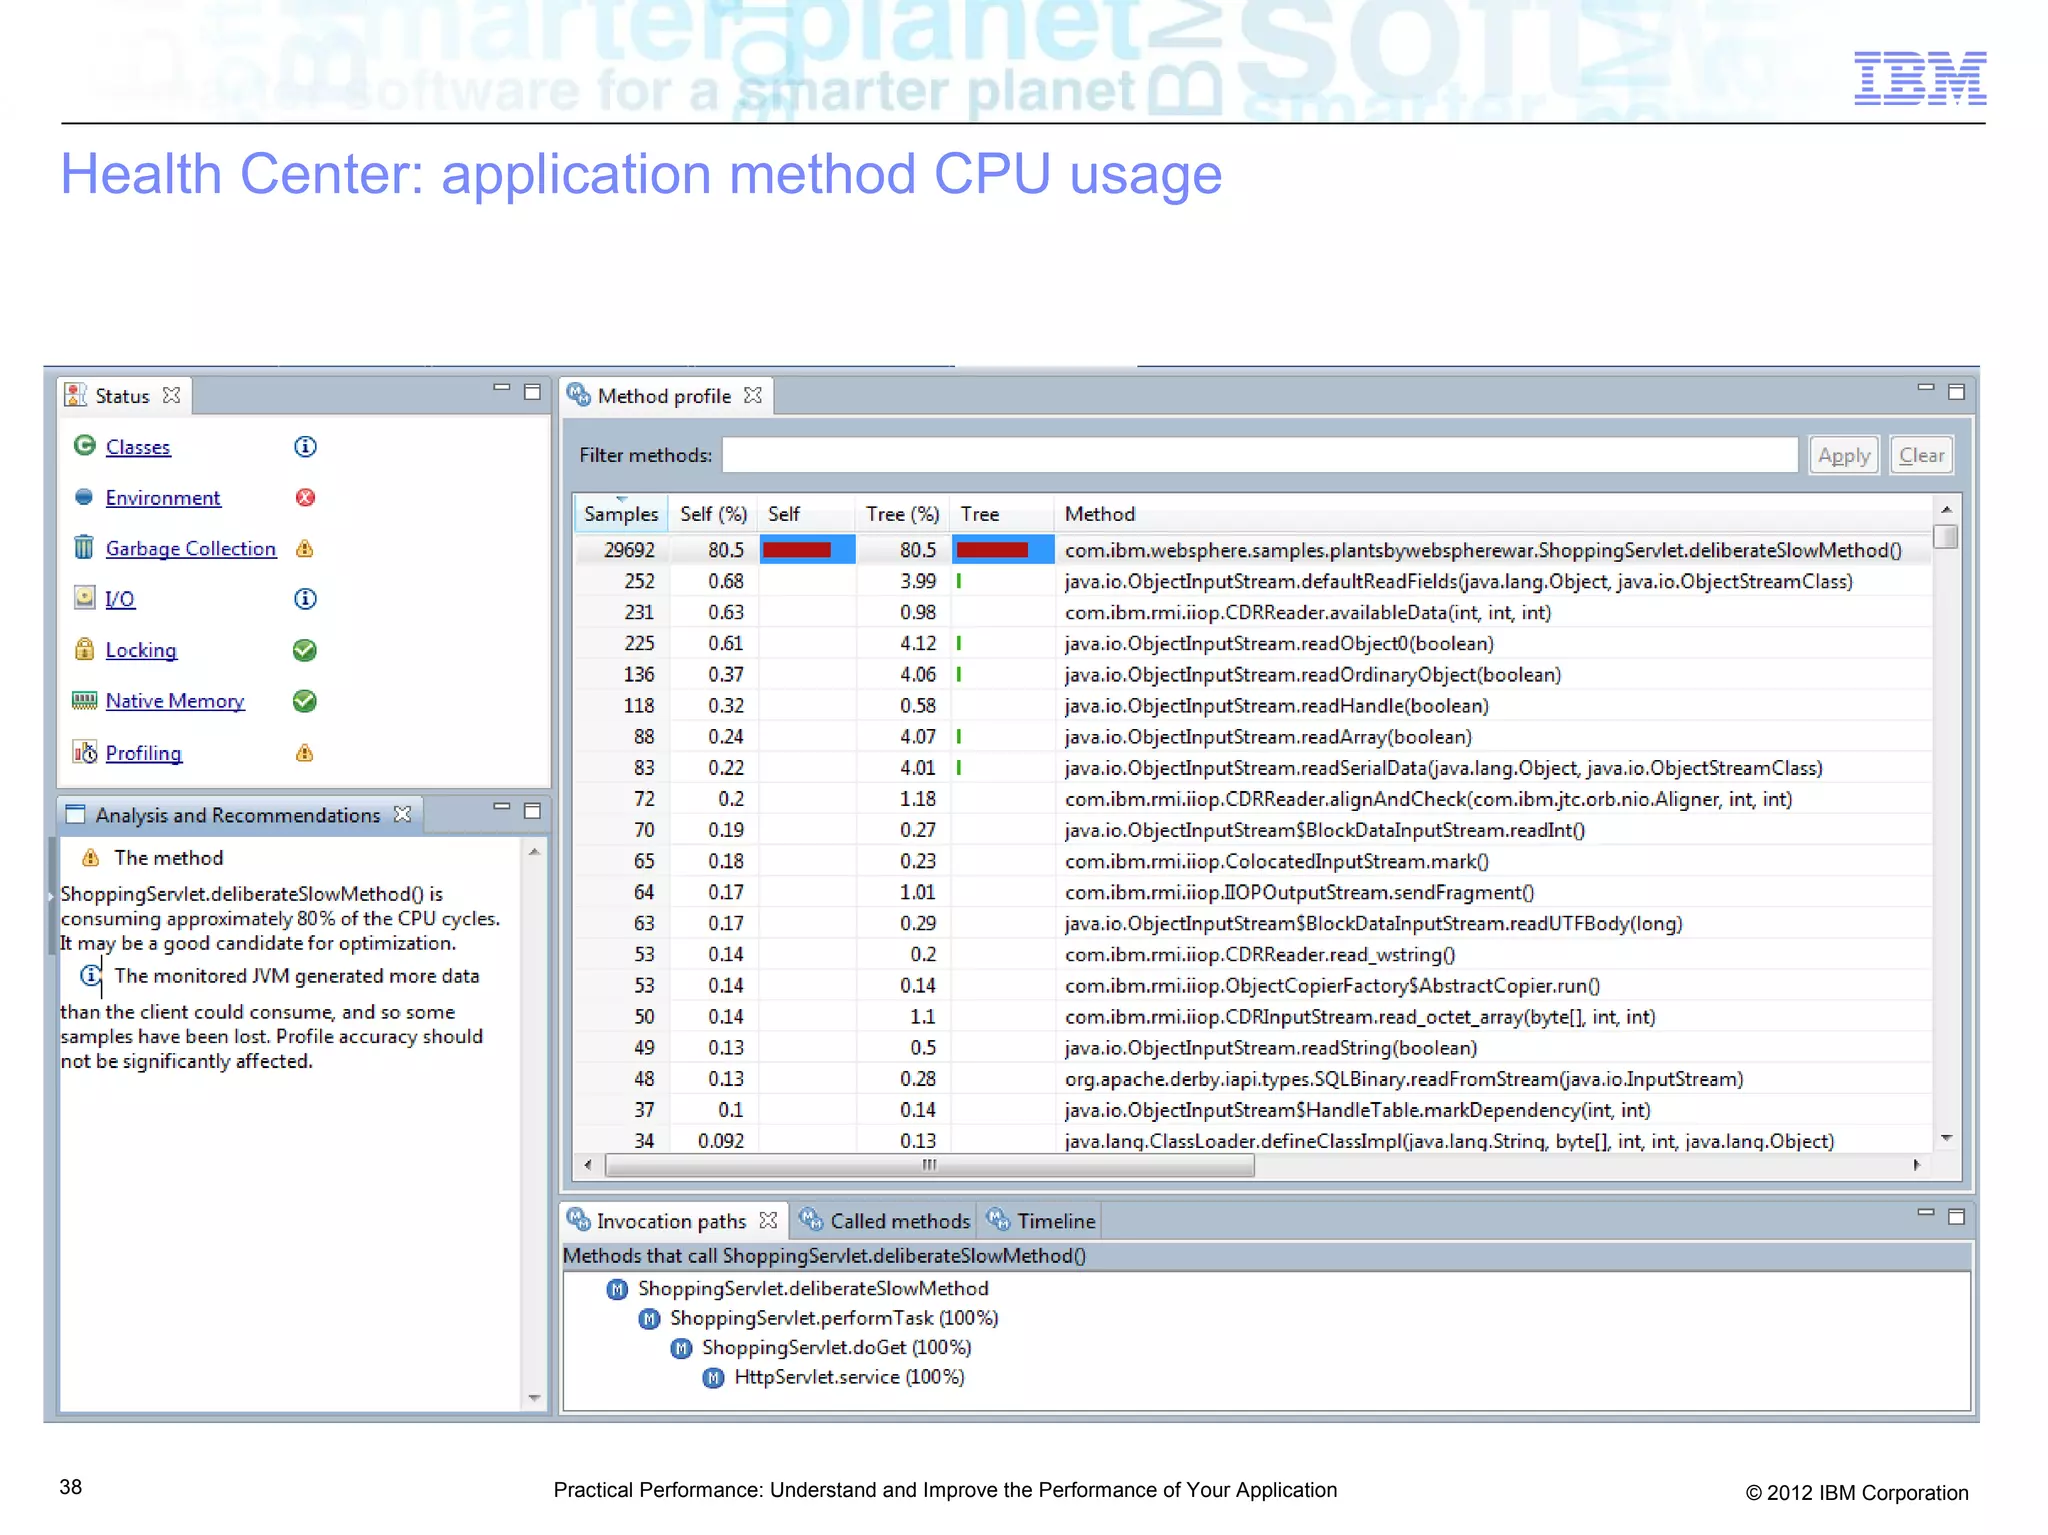The image size is (2048, 1535).
Task: Switch to the Timeline tab
Action: pyautogui.click(x=1041, y=1220)
